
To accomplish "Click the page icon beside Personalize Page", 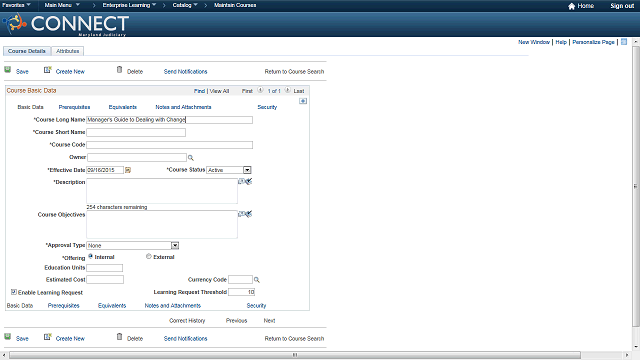I will 624,42.
